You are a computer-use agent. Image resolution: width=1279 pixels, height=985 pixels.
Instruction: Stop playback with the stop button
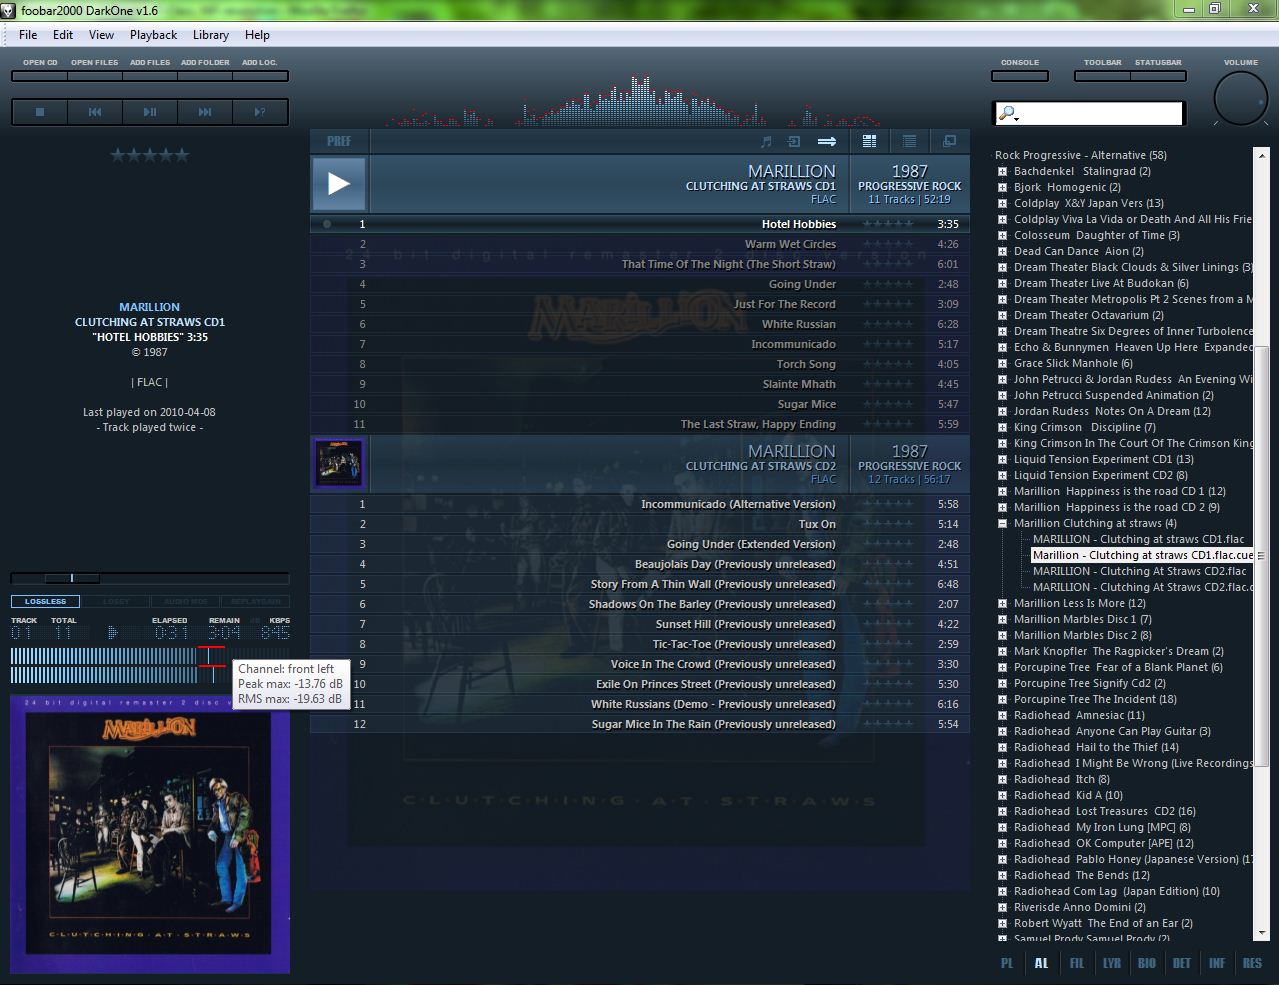(x=40, y=112)
